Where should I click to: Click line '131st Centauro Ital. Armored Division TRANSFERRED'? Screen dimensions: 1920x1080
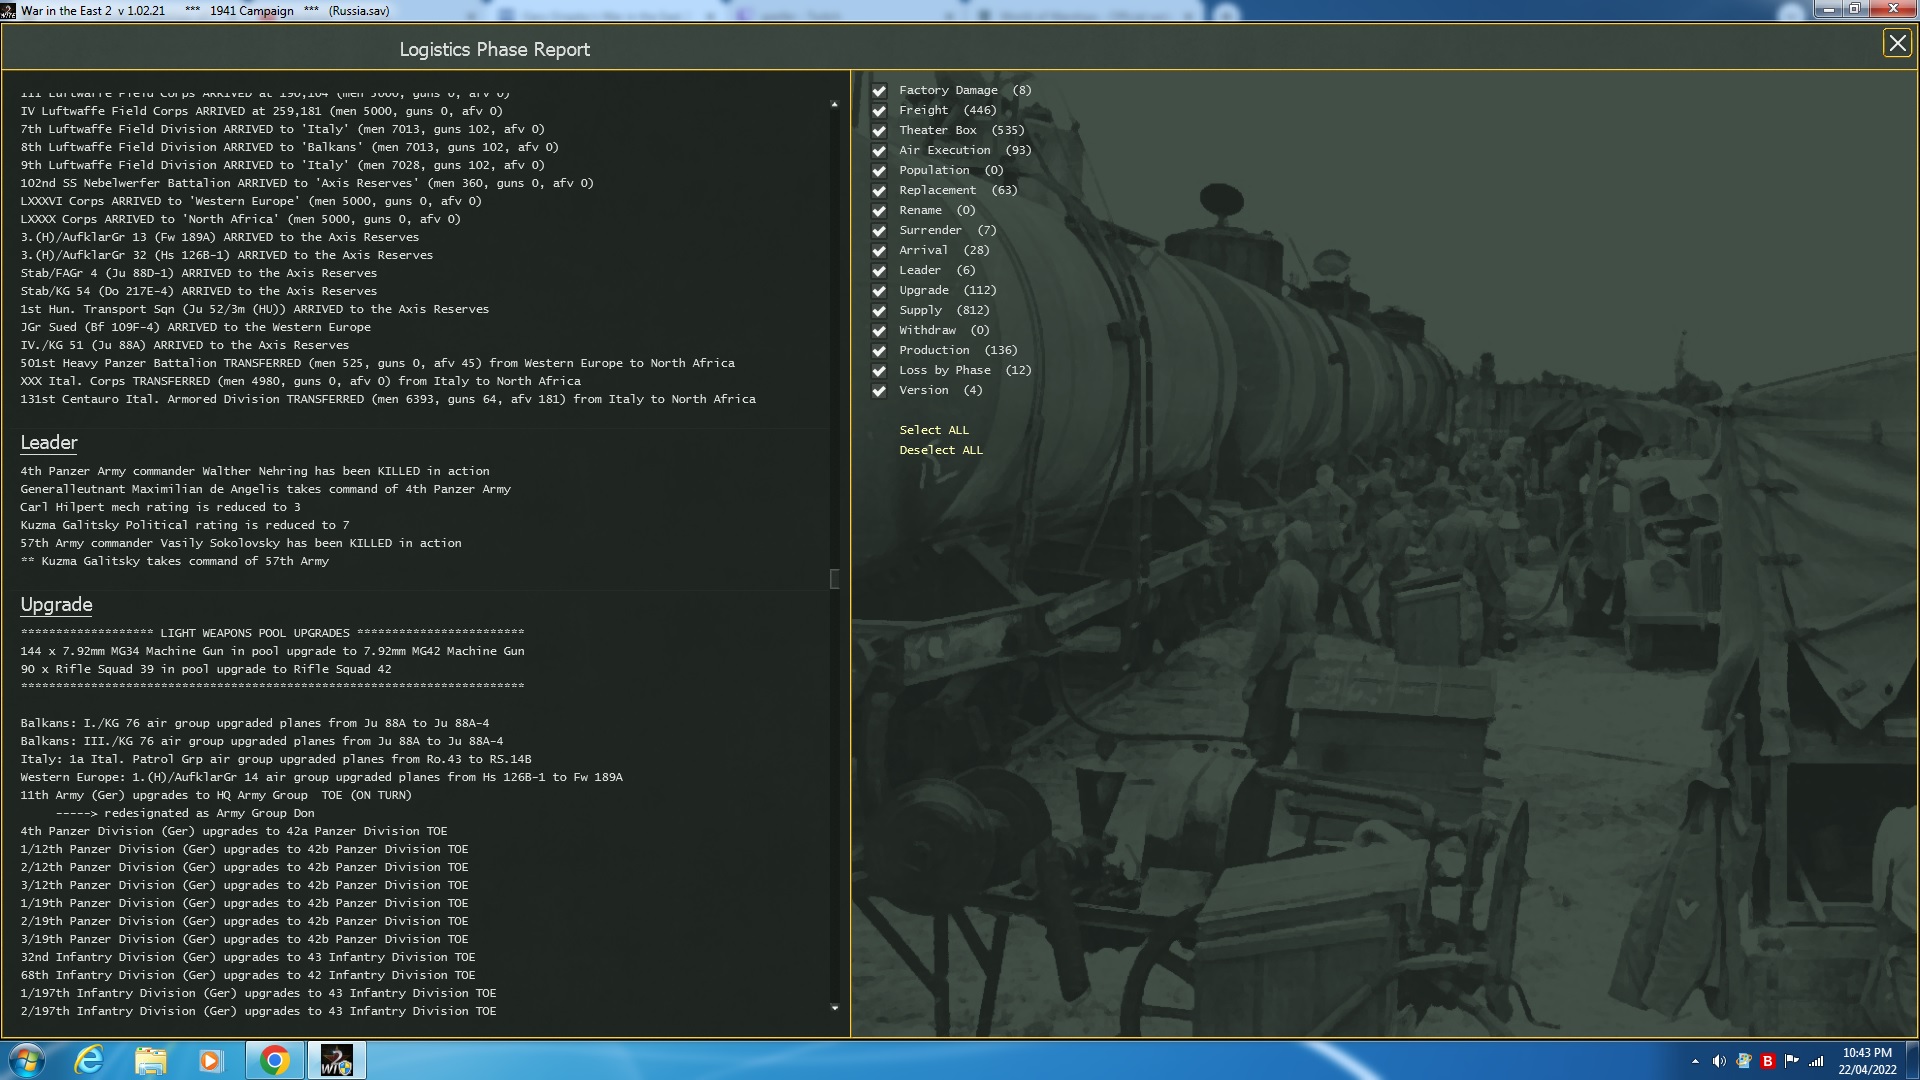pyautogui.click(x=388, y=399)
